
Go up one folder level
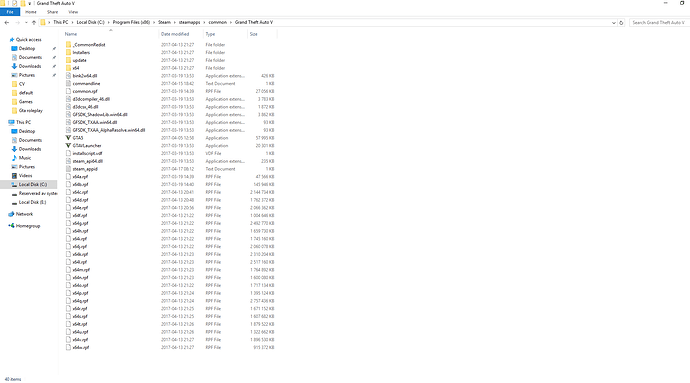coord(34,22)
